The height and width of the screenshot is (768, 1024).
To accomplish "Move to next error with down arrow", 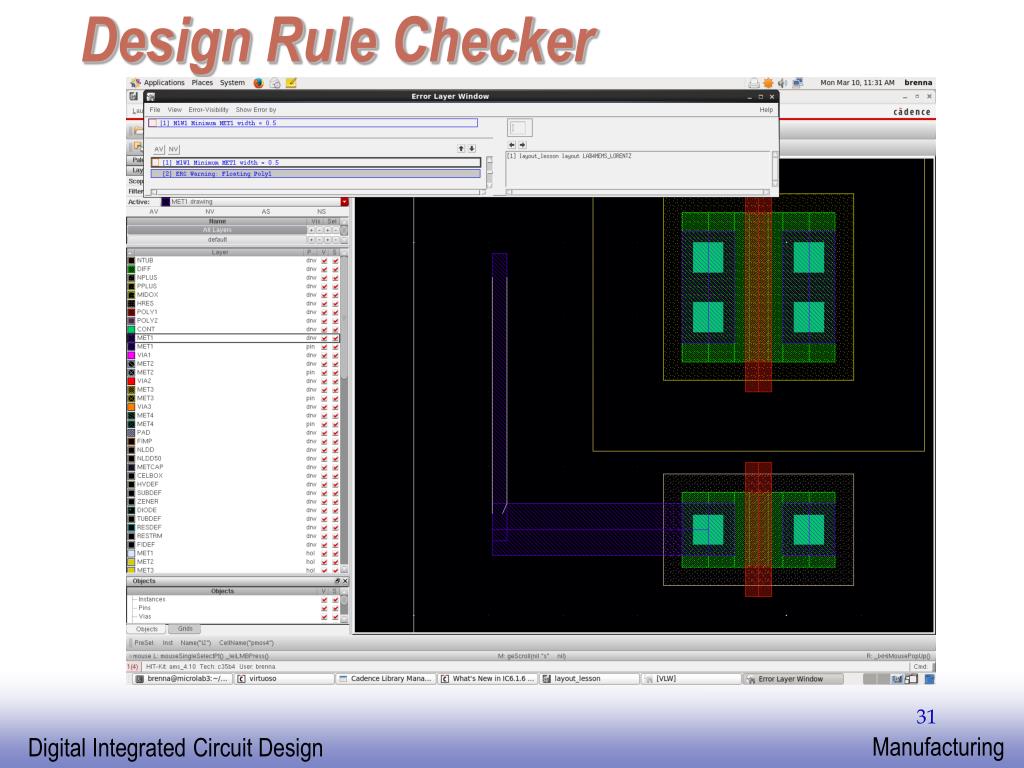I will point(472,149).
